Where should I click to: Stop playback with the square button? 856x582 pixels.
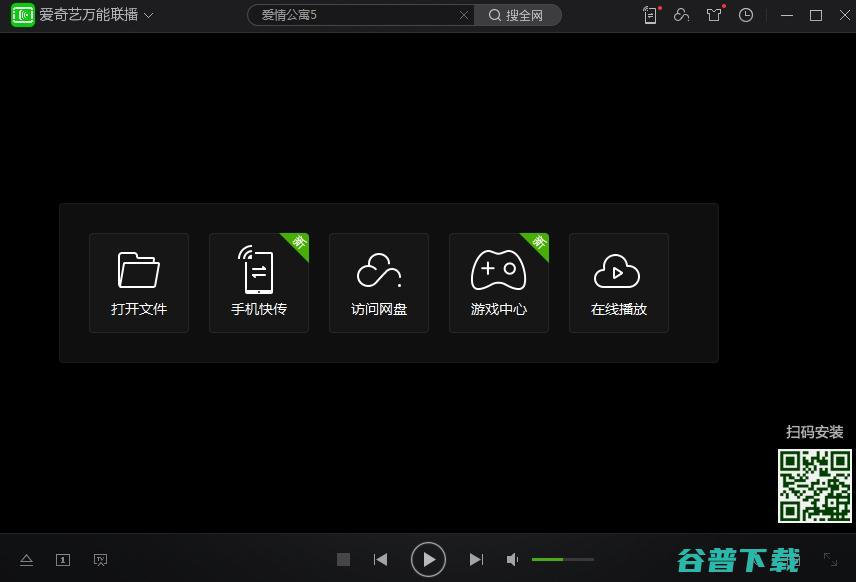343,560
